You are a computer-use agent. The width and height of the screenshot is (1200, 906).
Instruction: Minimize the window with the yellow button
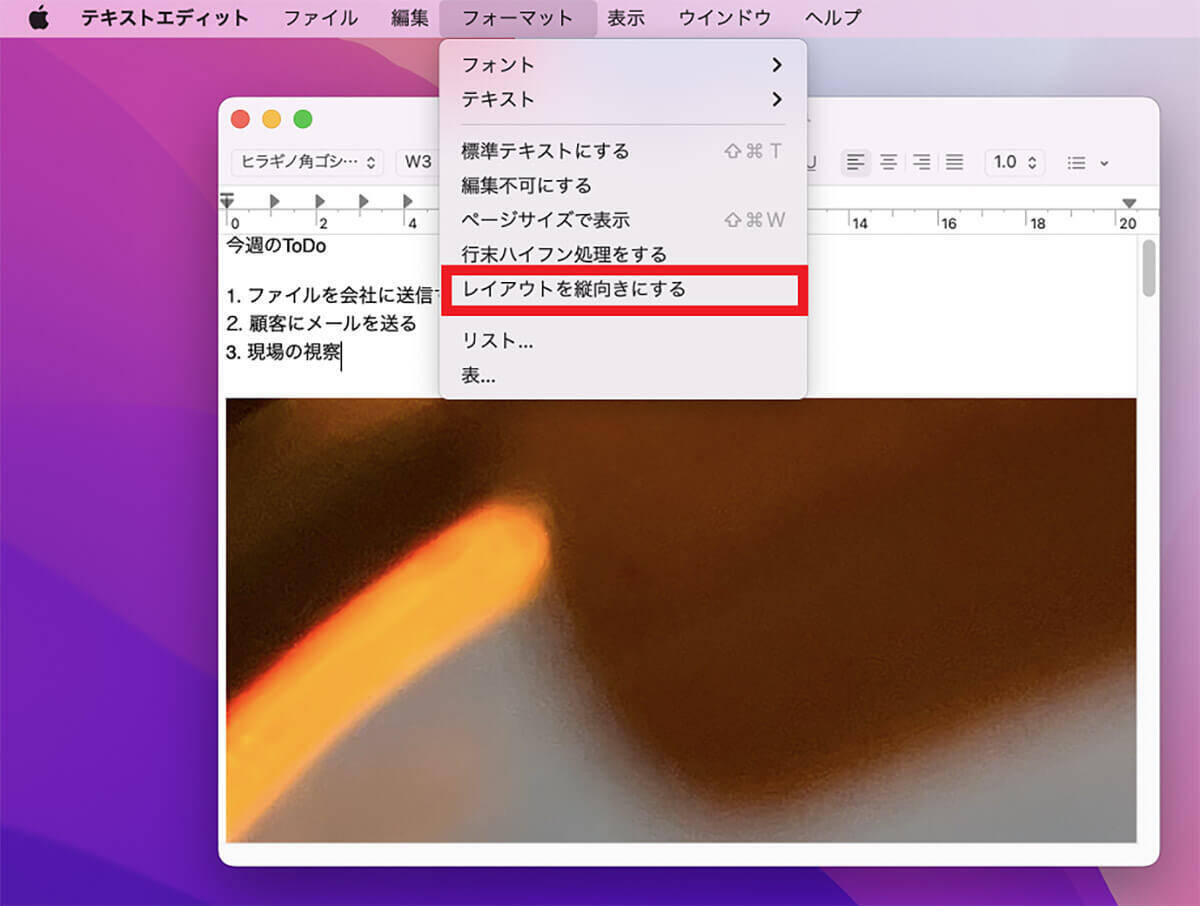(271, 119)
